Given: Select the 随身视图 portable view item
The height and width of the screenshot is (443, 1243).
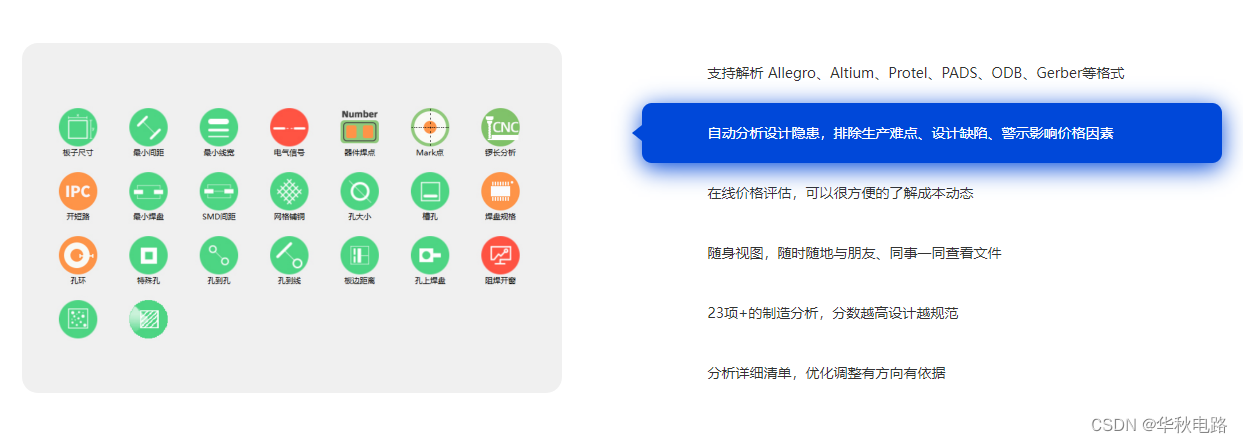Looking at the screenshot, I should (854, 253).
